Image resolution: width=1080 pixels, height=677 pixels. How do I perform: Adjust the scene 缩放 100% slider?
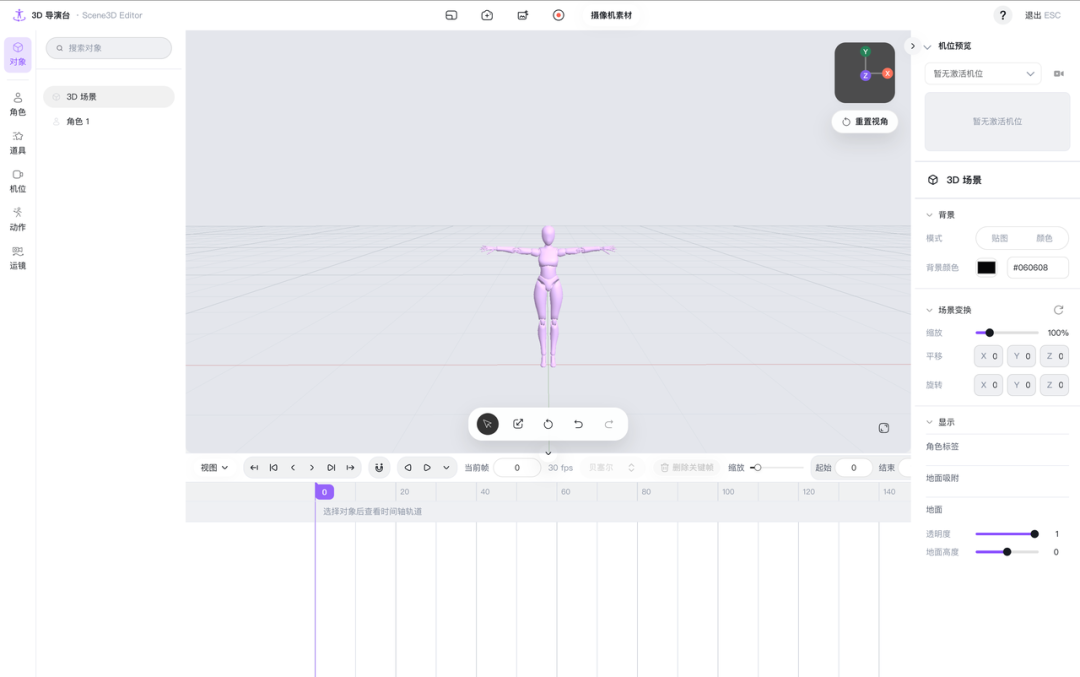[x=1007, y=333]
